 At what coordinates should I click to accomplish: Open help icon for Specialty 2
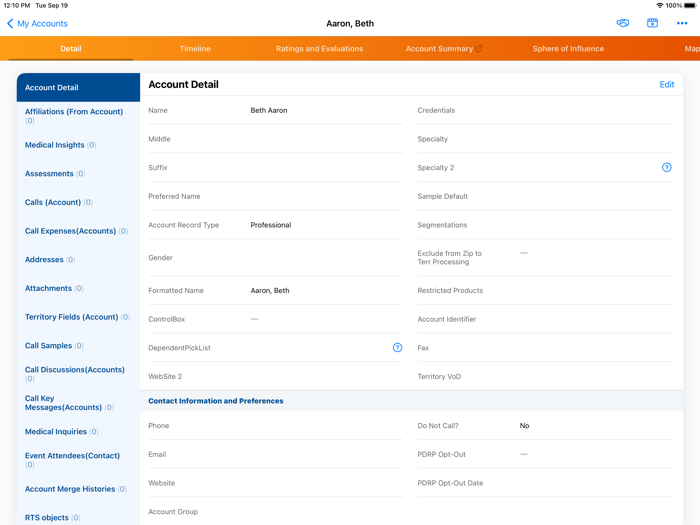coord(667,167)
